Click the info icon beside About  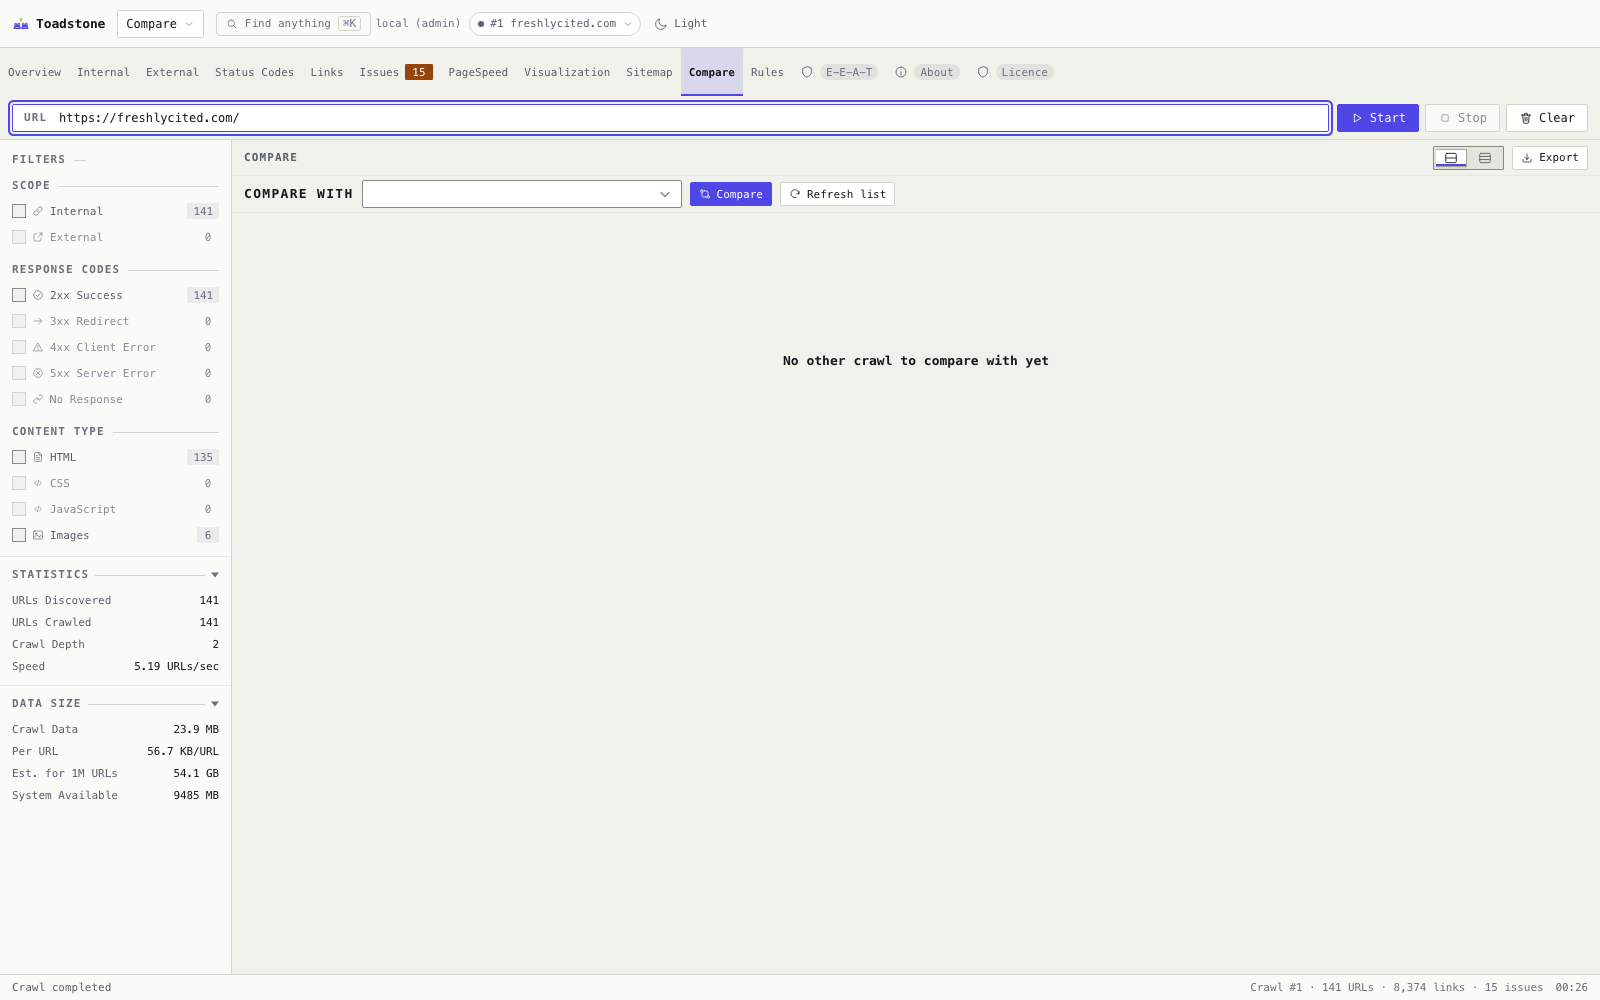pyautogui.click(x=901, y=72)
